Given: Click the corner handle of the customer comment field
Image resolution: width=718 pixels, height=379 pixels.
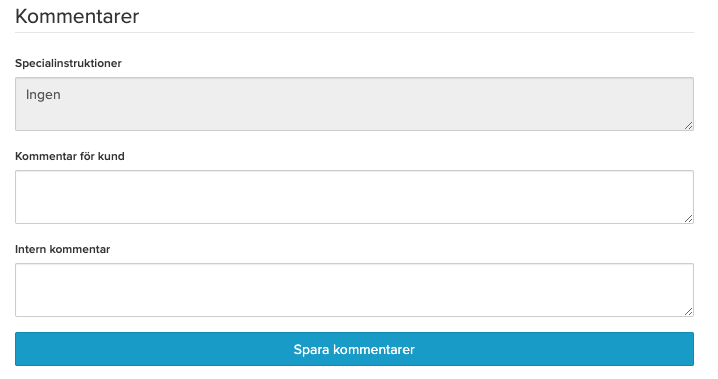Looking at the screenshot, I should [688, 218].
